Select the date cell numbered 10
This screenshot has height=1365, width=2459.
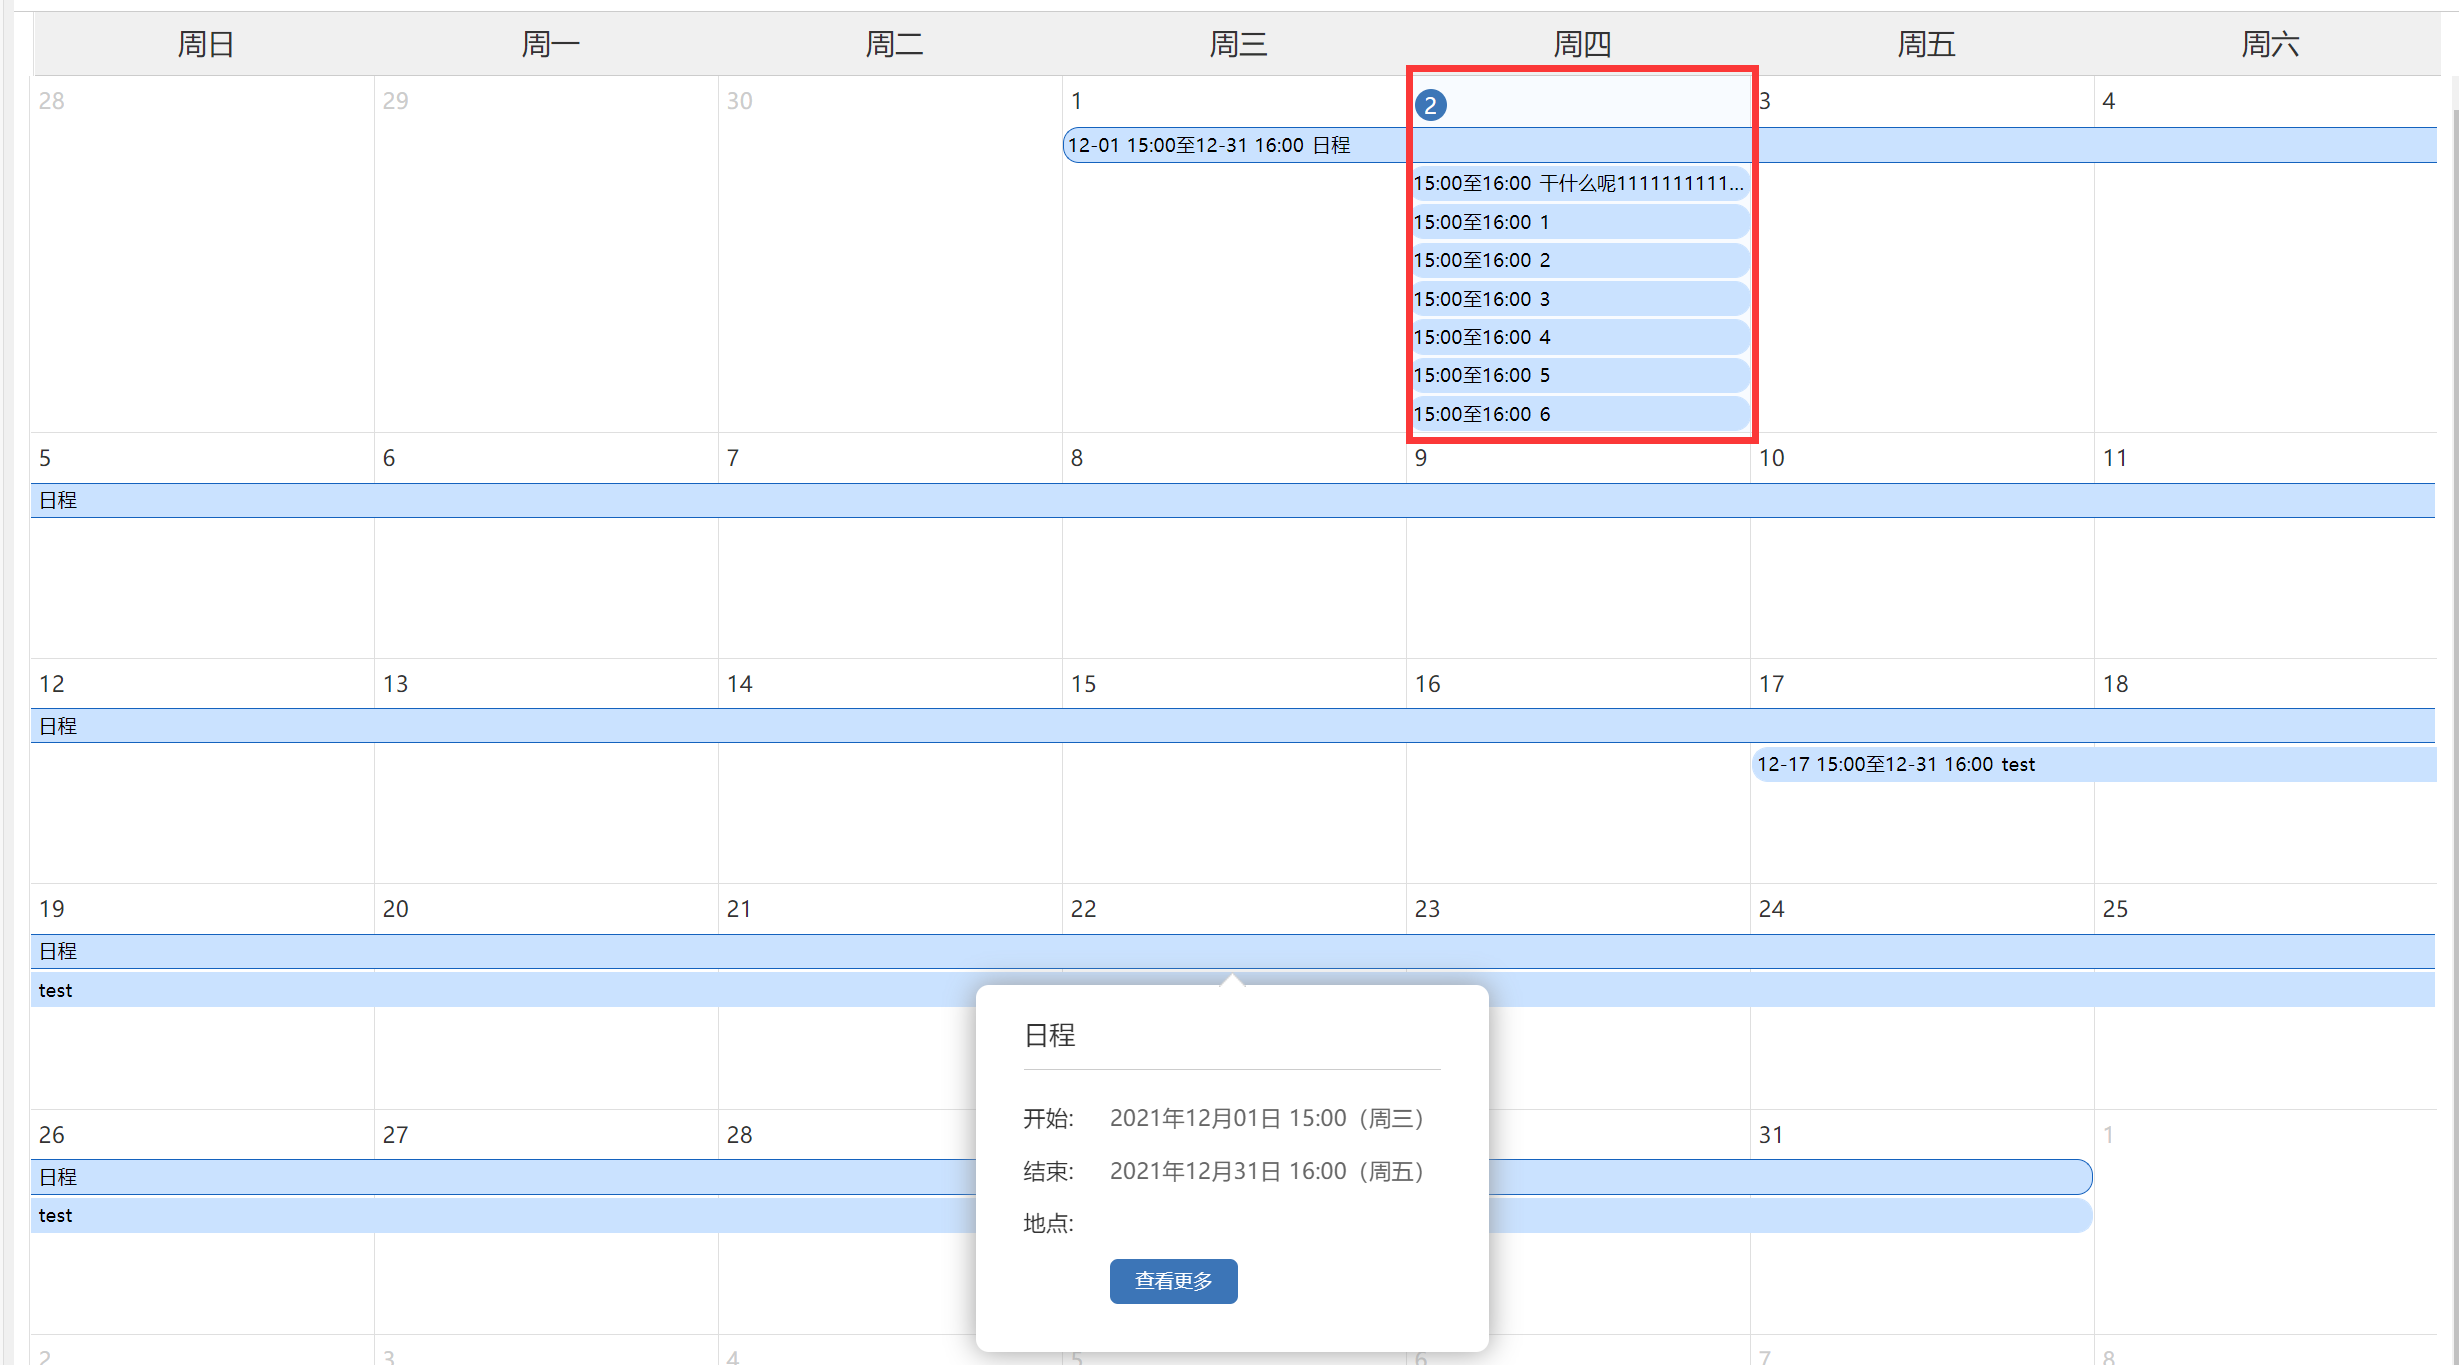1771,458
